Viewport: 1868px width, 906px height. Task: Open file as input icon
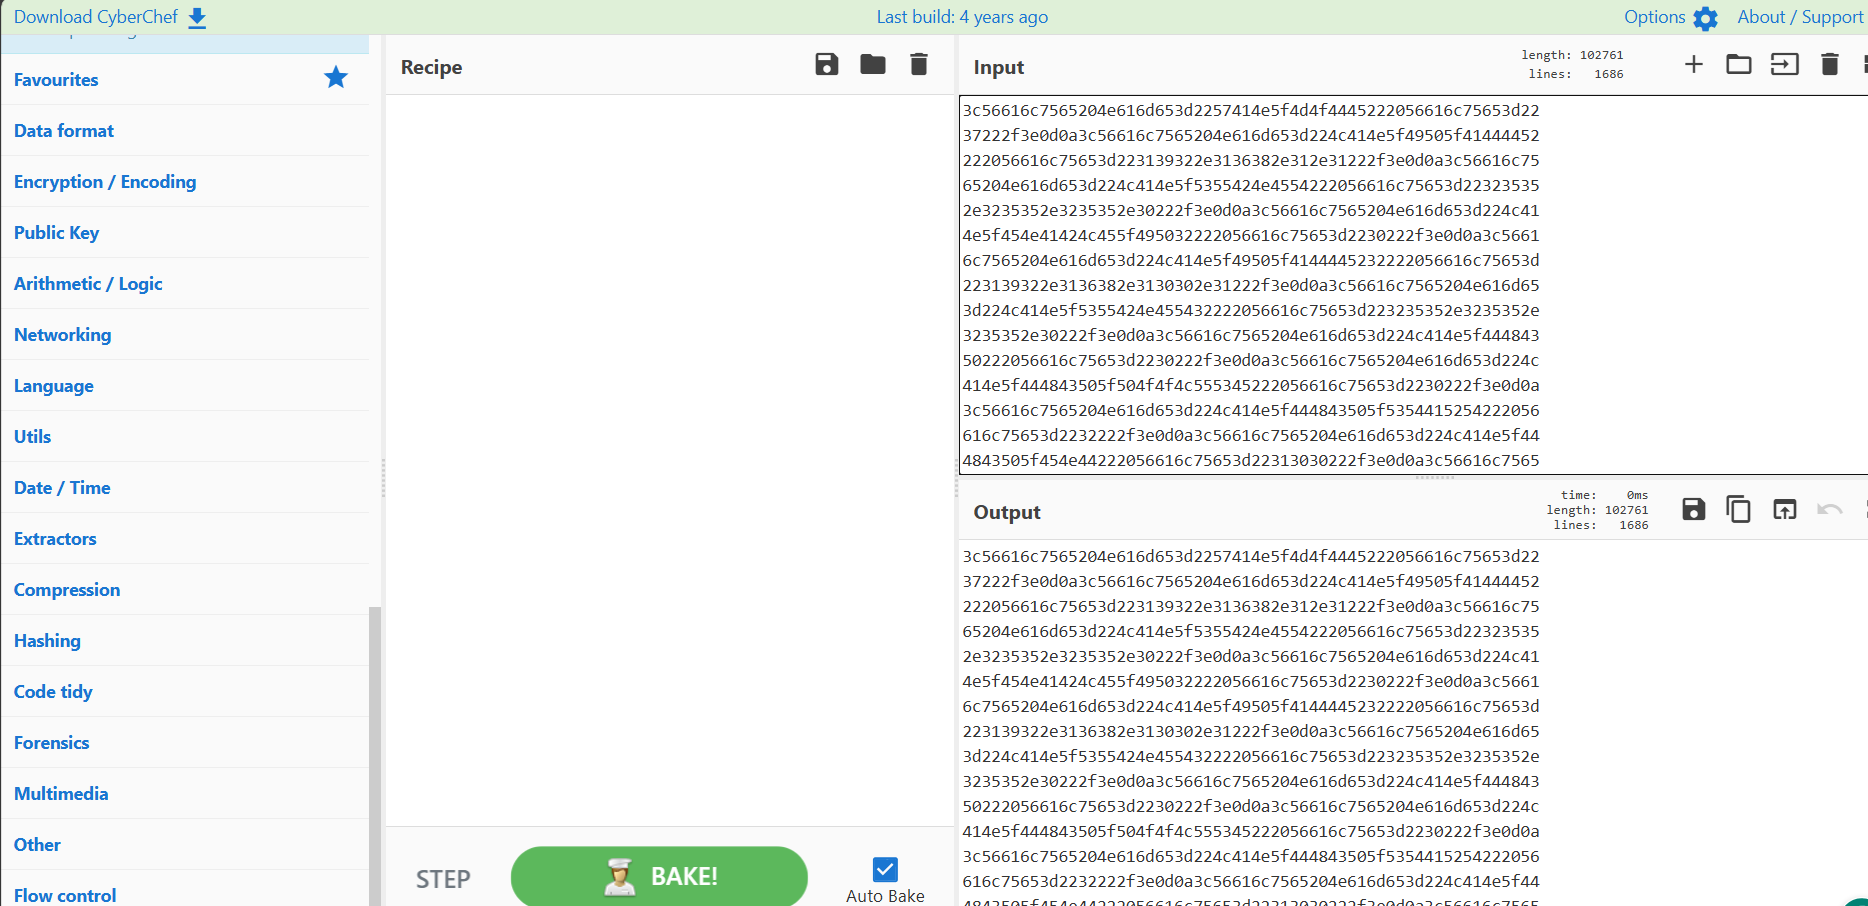[x=1784, y=65]
